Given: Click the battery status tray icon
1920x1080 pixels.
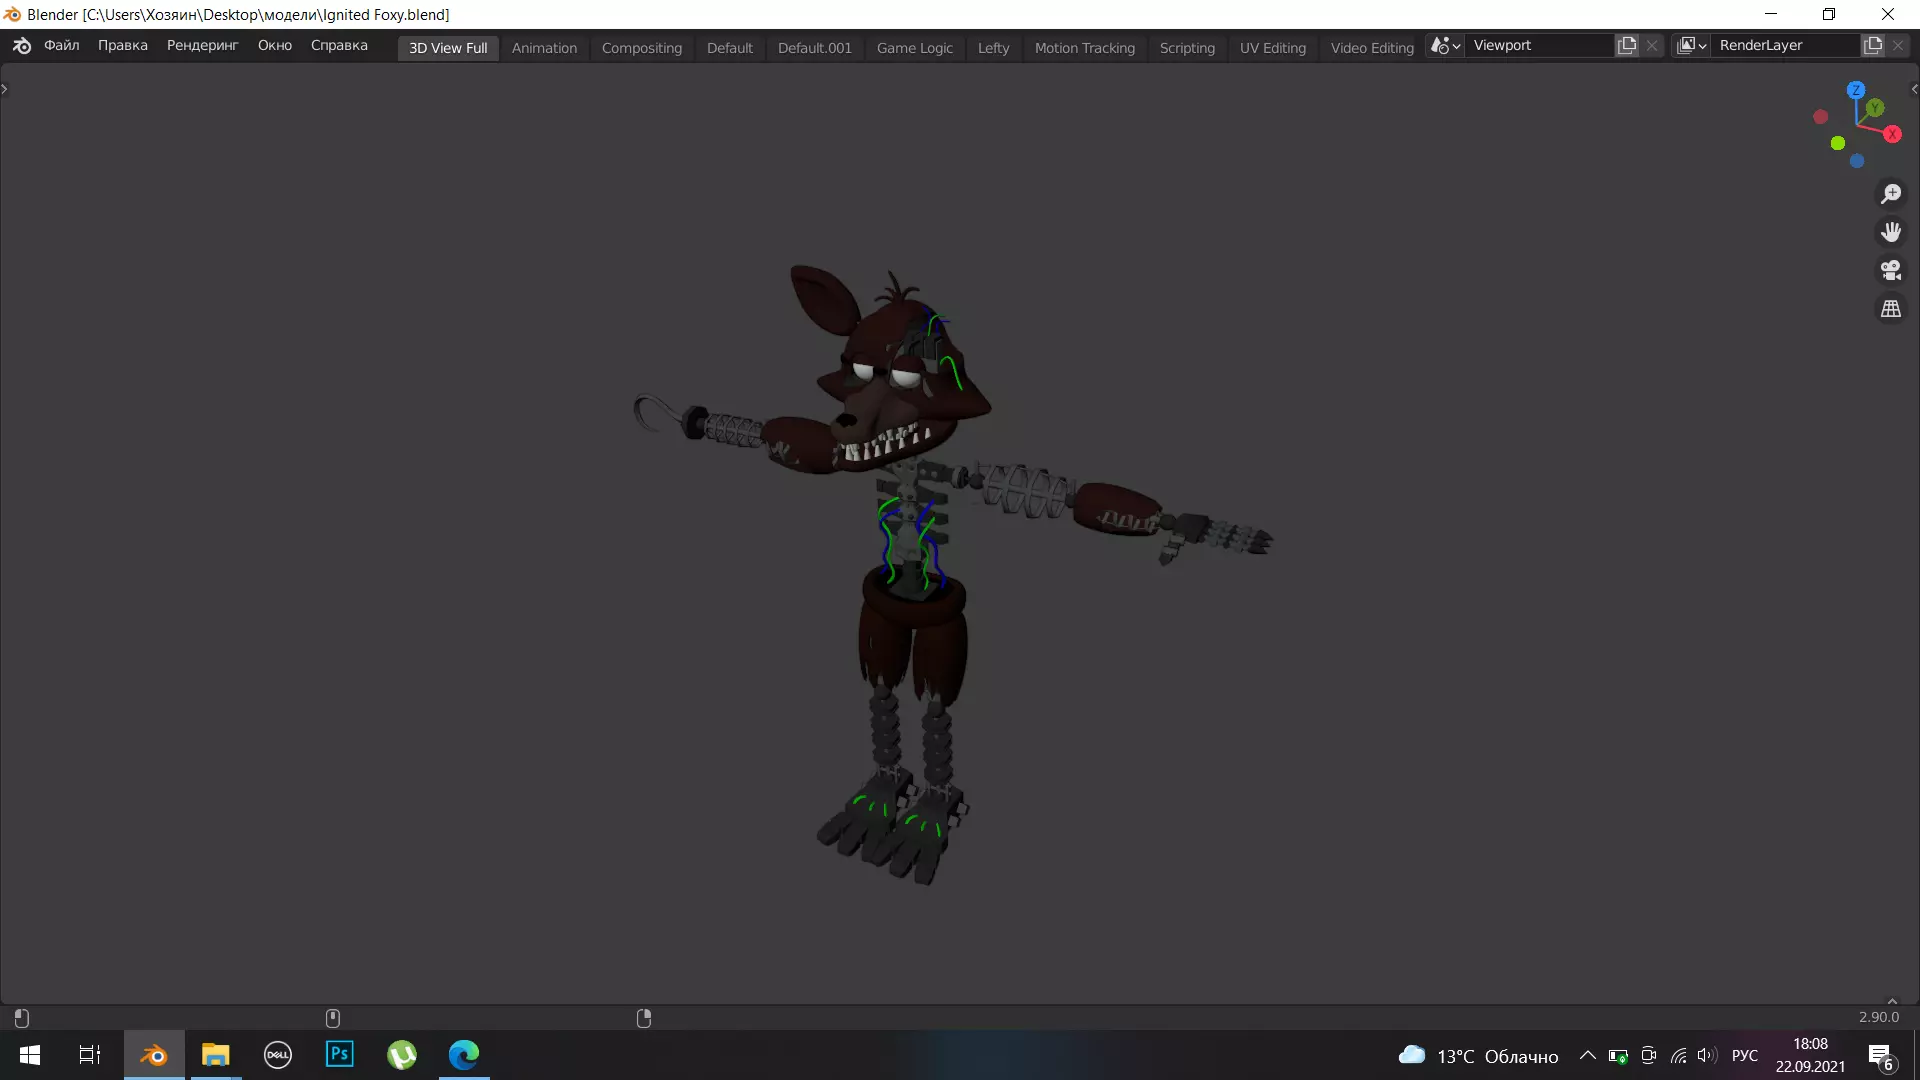Looking at the screenshot, I should pyautogui.click(x=1618, y=1056).
